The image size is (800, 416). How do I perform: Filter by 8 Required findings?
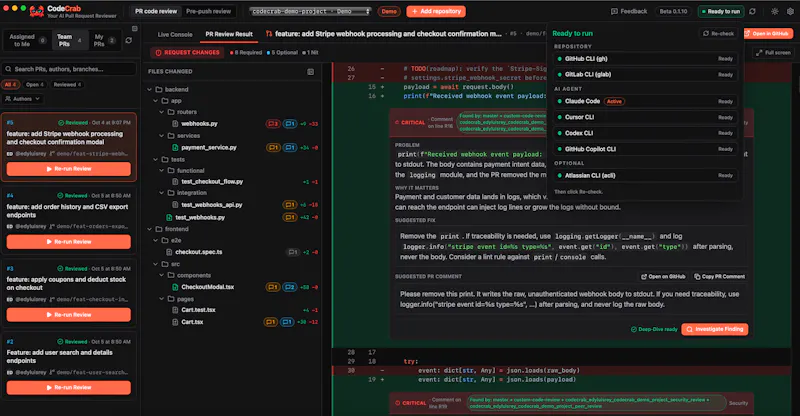(246, 53)
